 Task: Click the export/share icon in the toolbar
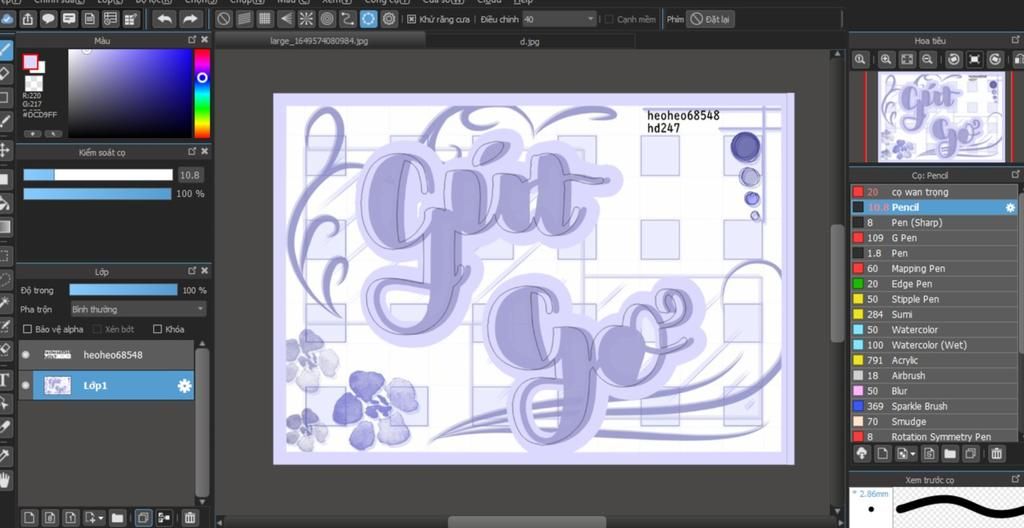[x=27, y=19]
